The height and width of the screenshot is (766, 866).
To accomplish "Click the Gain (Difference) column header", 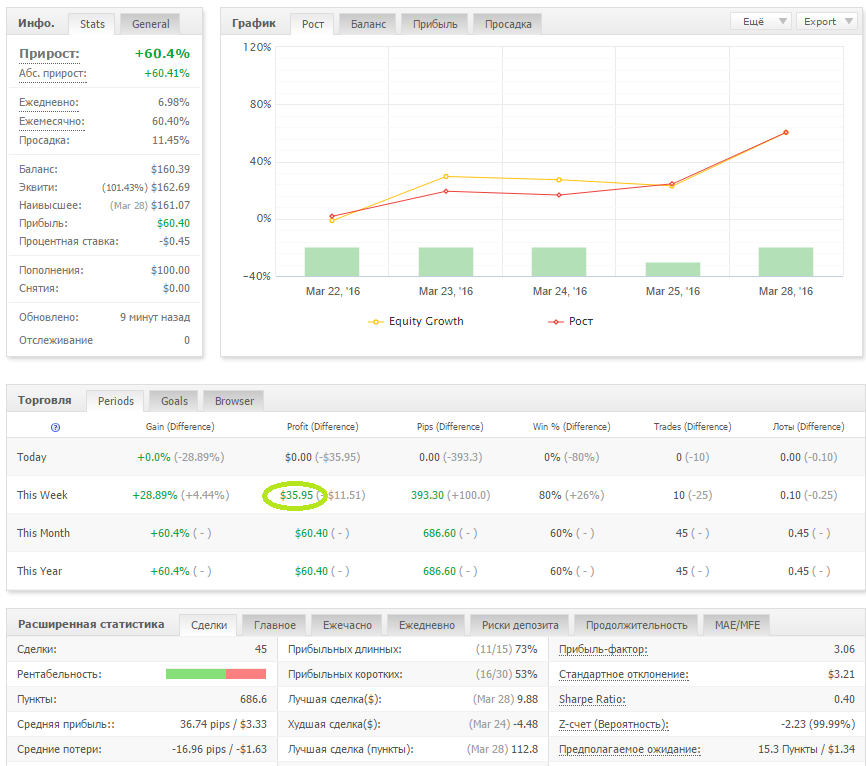I will tap(180, 427).
